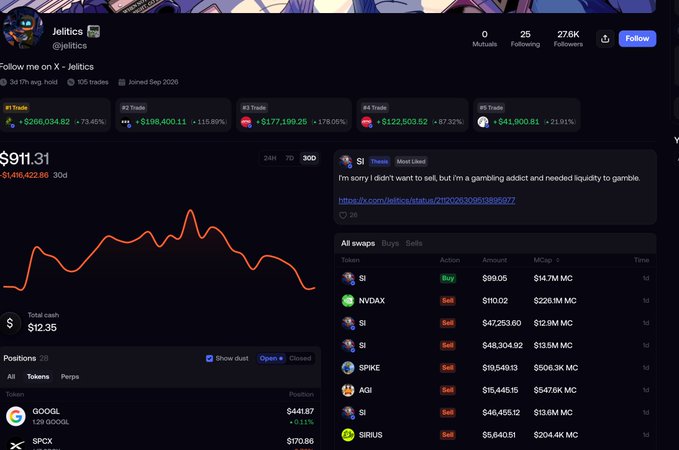Click the SIRIUS token icon

coord(348,435)
